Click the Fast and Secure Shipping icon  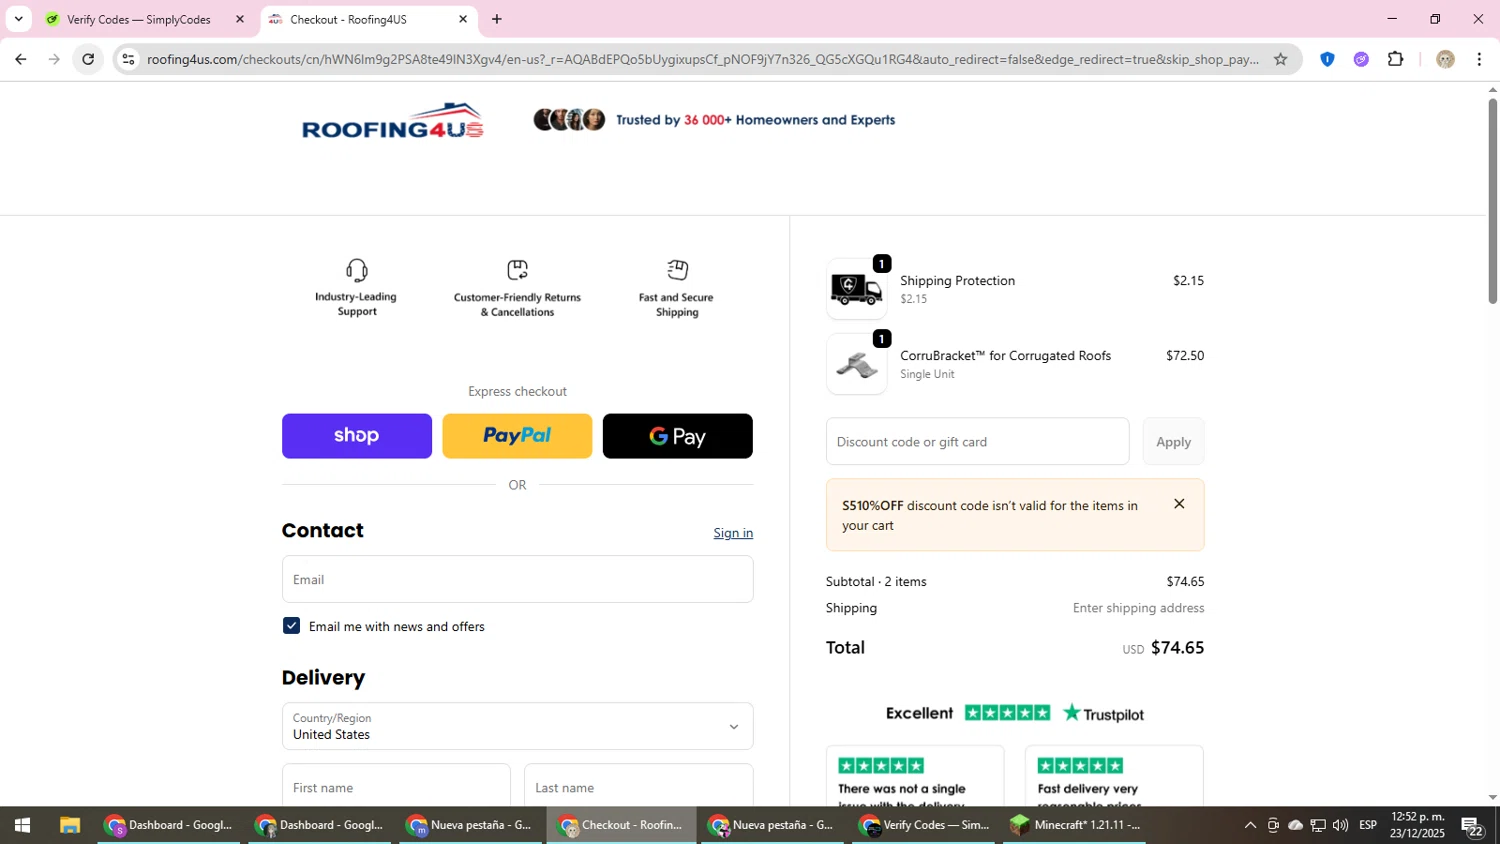point(677,270)
